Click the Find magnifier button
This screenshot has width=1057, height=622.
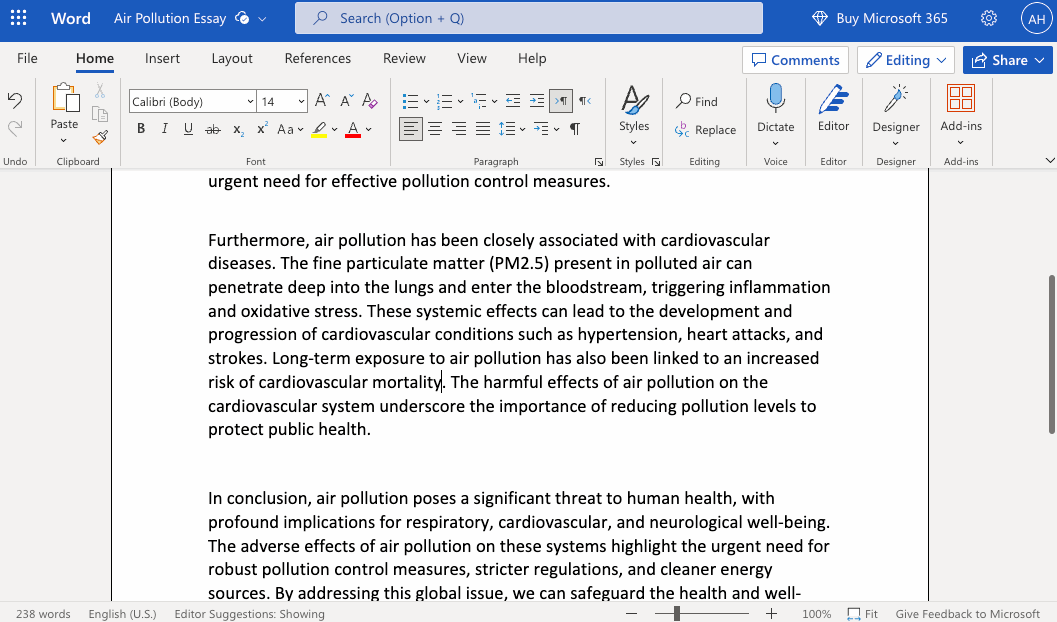pyautogui.click(x=697, y=101)
